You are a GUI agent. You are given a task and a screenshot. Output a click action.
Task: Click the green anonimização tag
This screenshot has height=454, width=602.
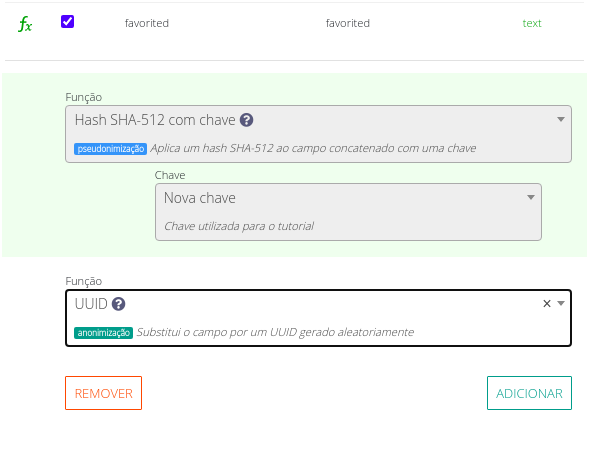(103, 333)
